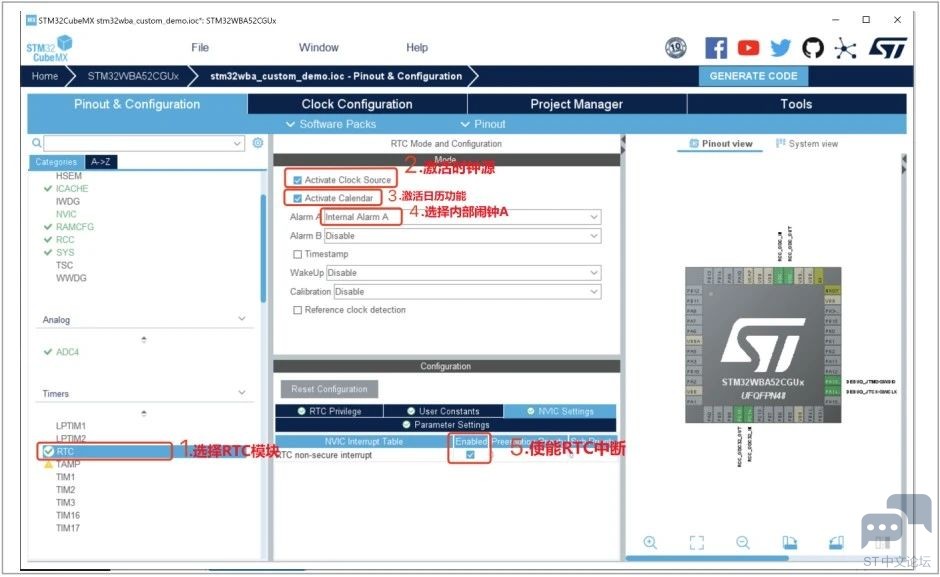Screen dimensions: 940x577
Task: Rotate chip view counter-clockwise icon
Action: [x=836, y=543]
